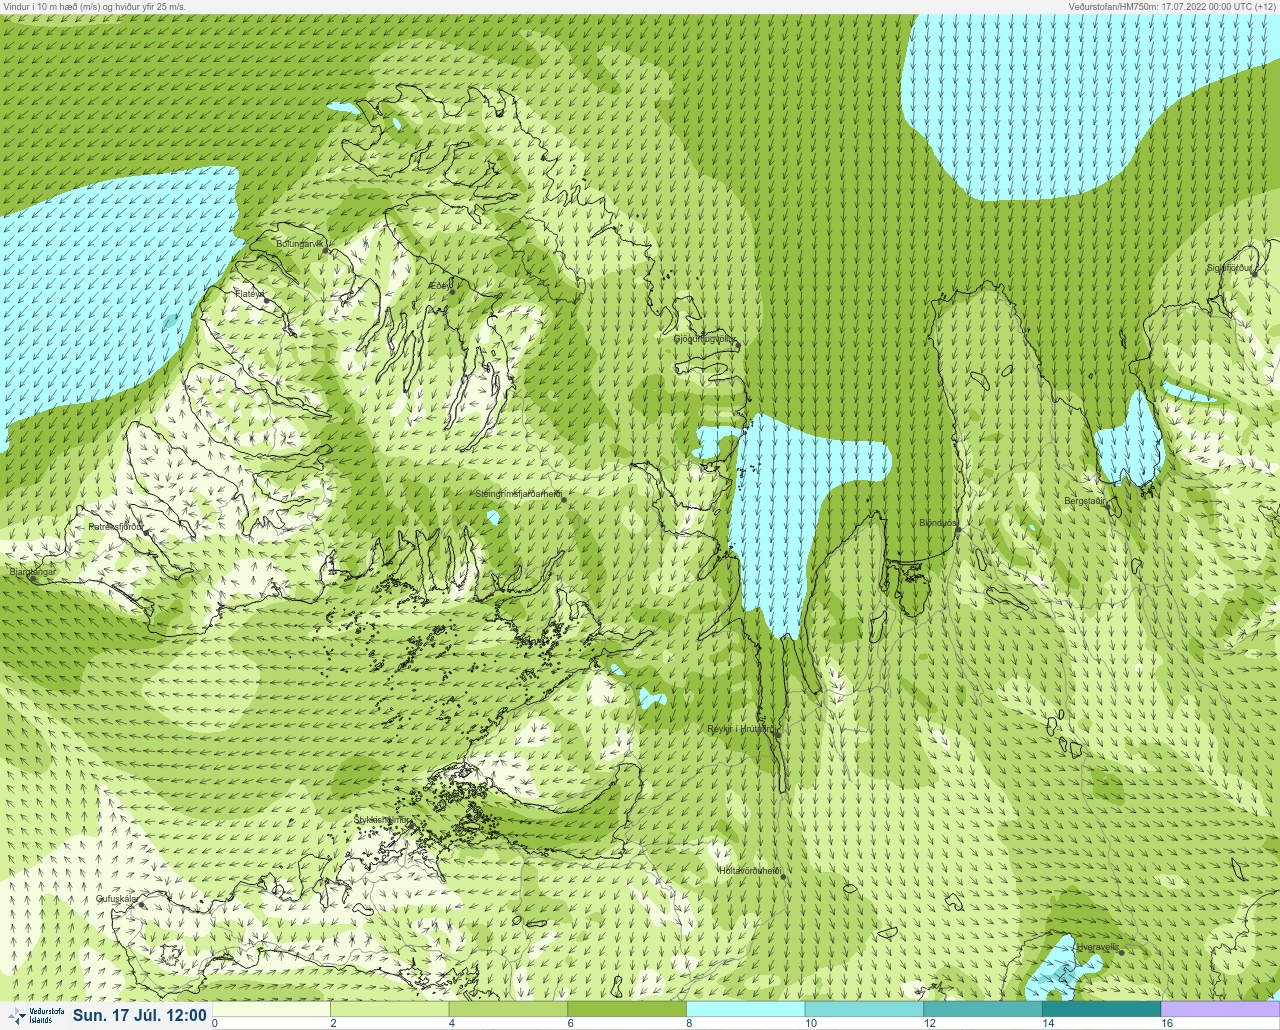Select the 8–10 m/s light cyan swatch
This screenshot has width=1280, height=1030.
pyautogui.click(x=746, y=1009)
